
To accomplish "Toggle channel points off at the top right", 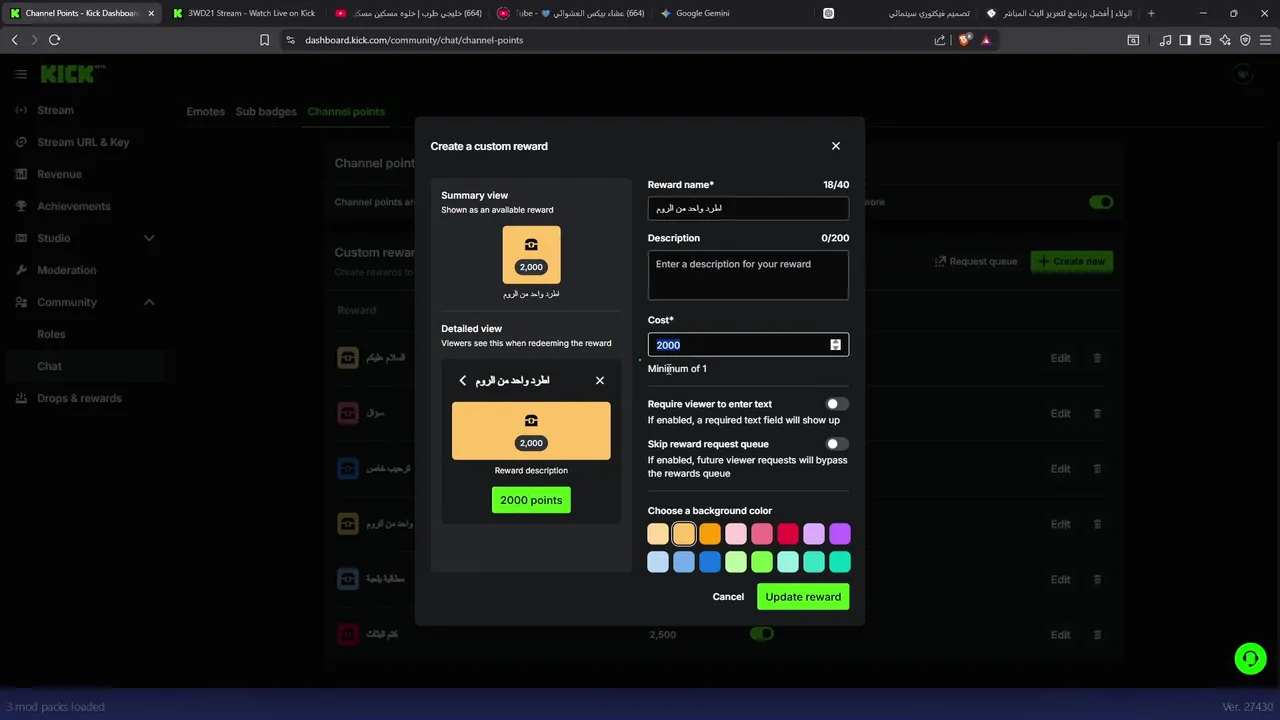I will [x=1101, y=202].
